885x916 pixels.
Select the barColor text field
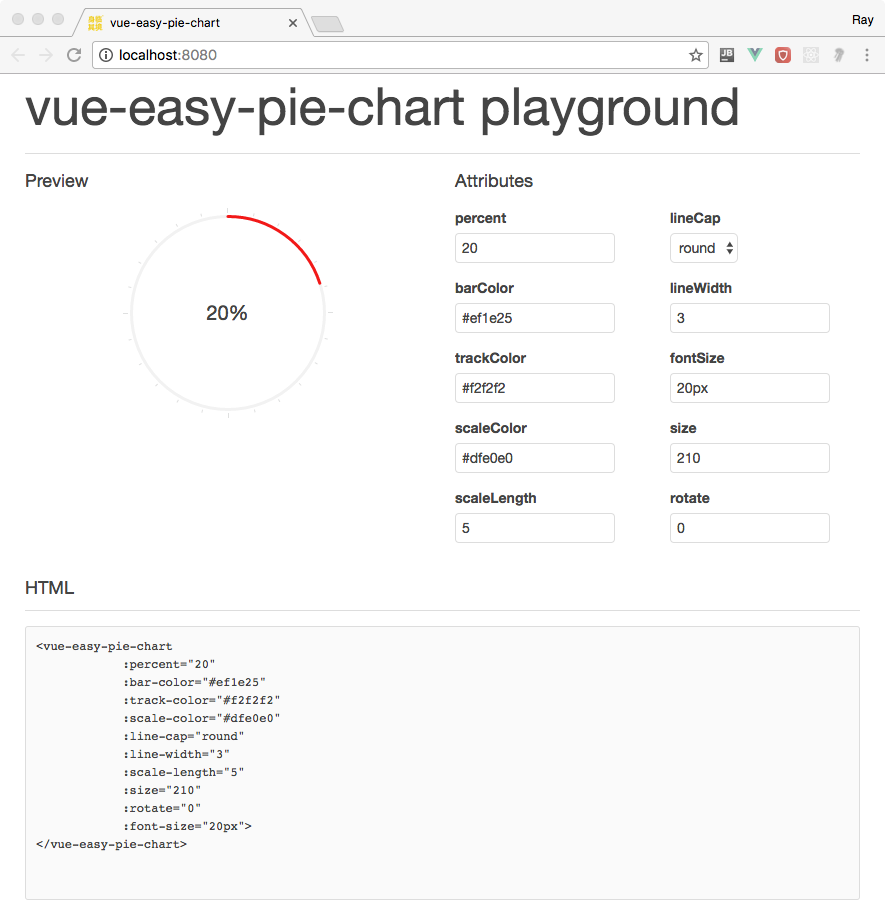pyautogui.click(x=534, y=318)
